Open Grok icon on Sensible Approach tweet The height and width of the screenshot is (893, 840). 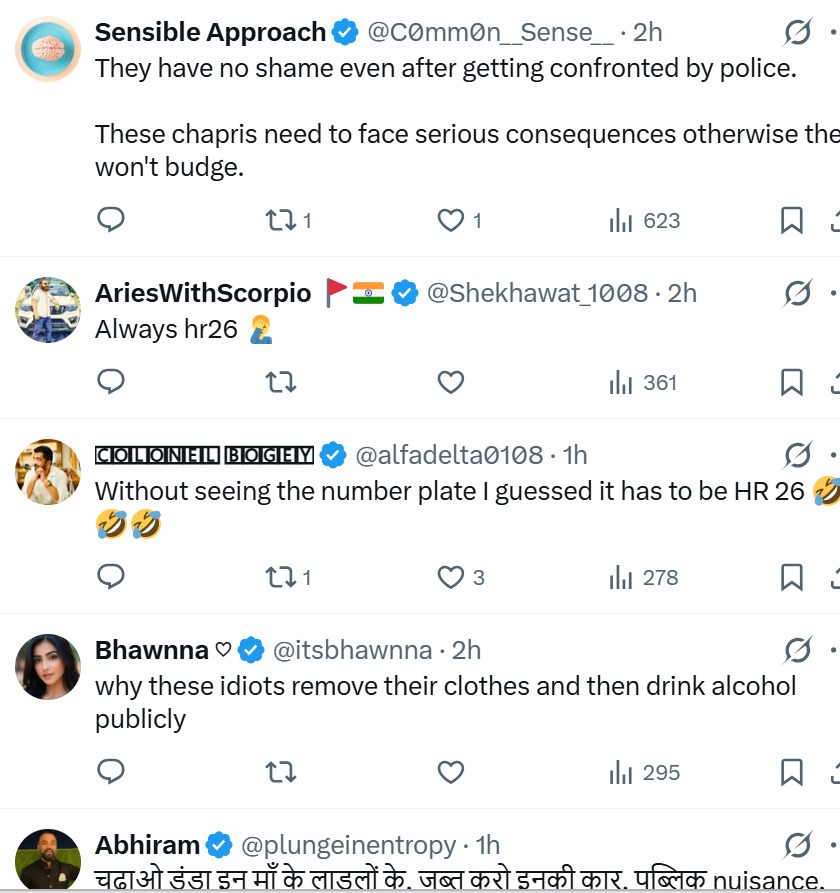[797, 35]
